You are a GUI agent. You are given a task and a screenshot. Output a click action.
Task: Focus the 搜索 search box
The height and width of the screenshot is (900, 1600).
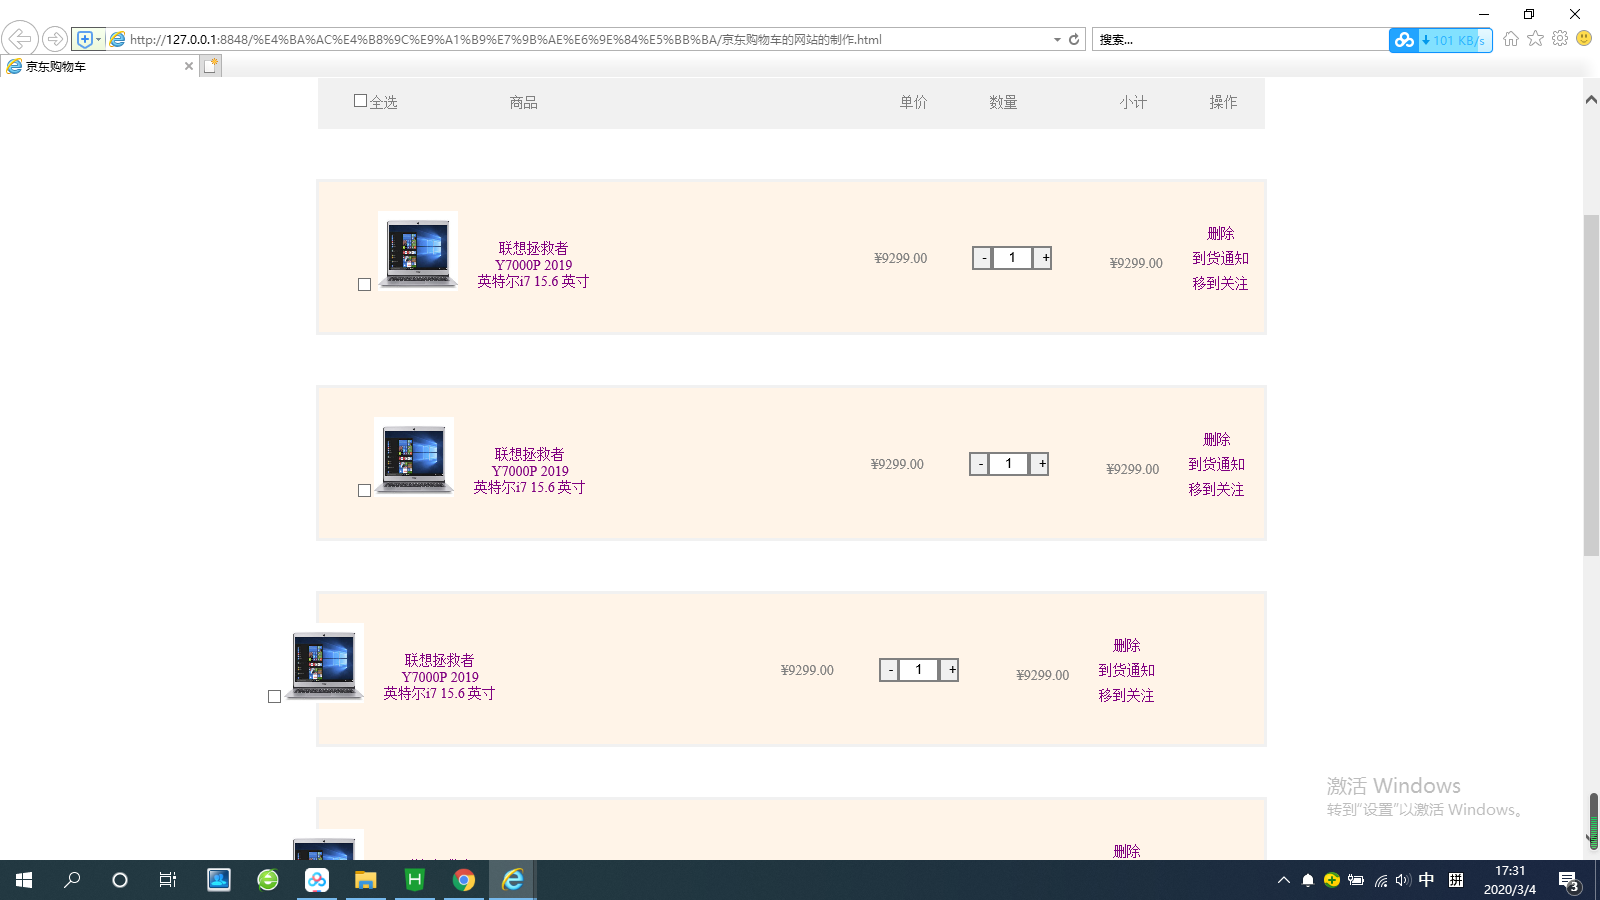click(x=1240, y=40)
